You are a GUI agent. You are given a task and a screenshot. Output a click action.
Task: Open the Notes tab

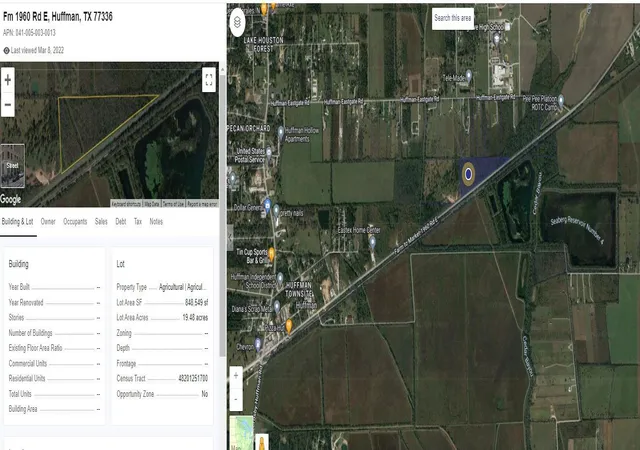tap(156, 222)
